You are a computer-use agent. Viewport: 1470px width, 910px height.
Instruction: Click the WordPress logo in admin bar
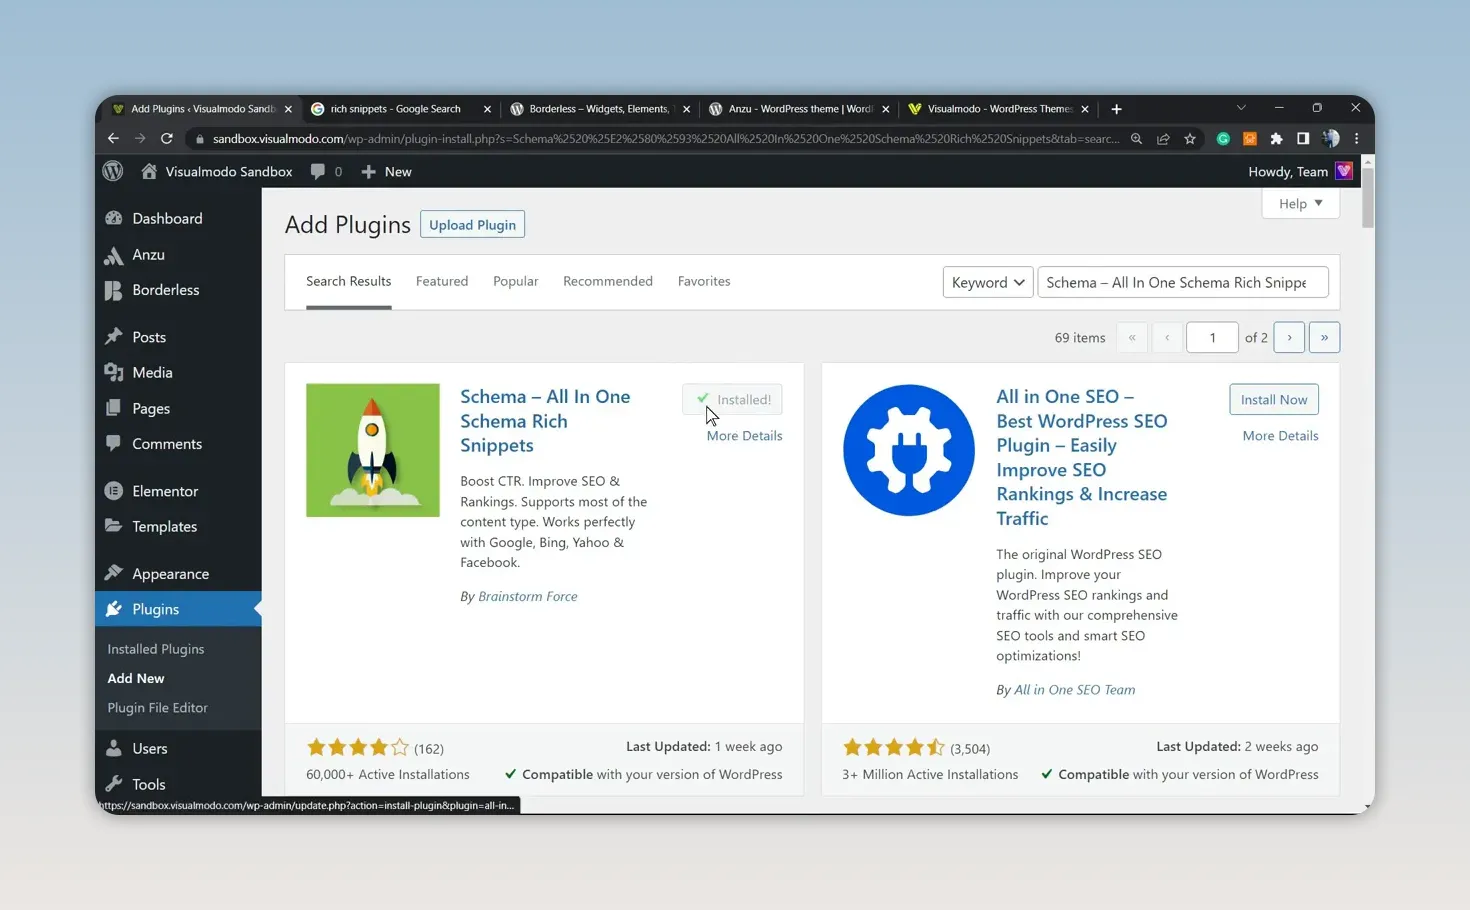tap(113, 171)
